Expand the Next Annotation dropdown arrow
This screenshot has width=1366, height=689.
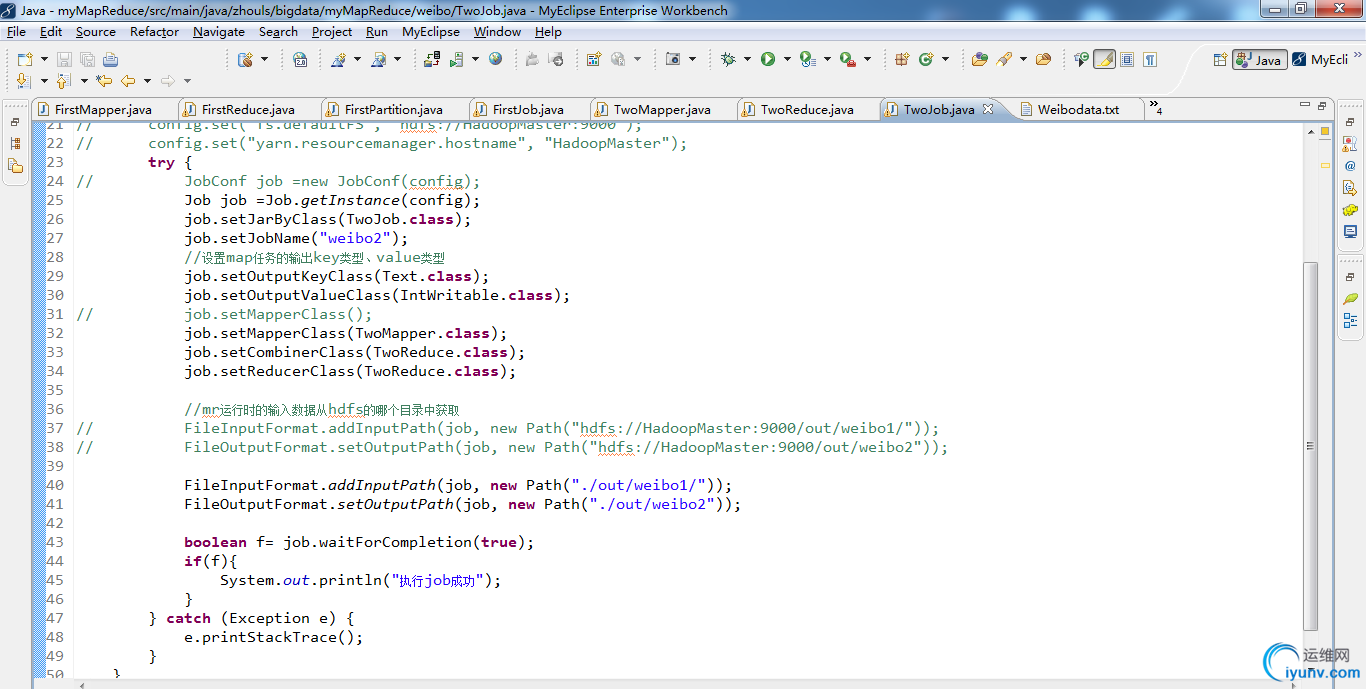[x=43, y=81]
